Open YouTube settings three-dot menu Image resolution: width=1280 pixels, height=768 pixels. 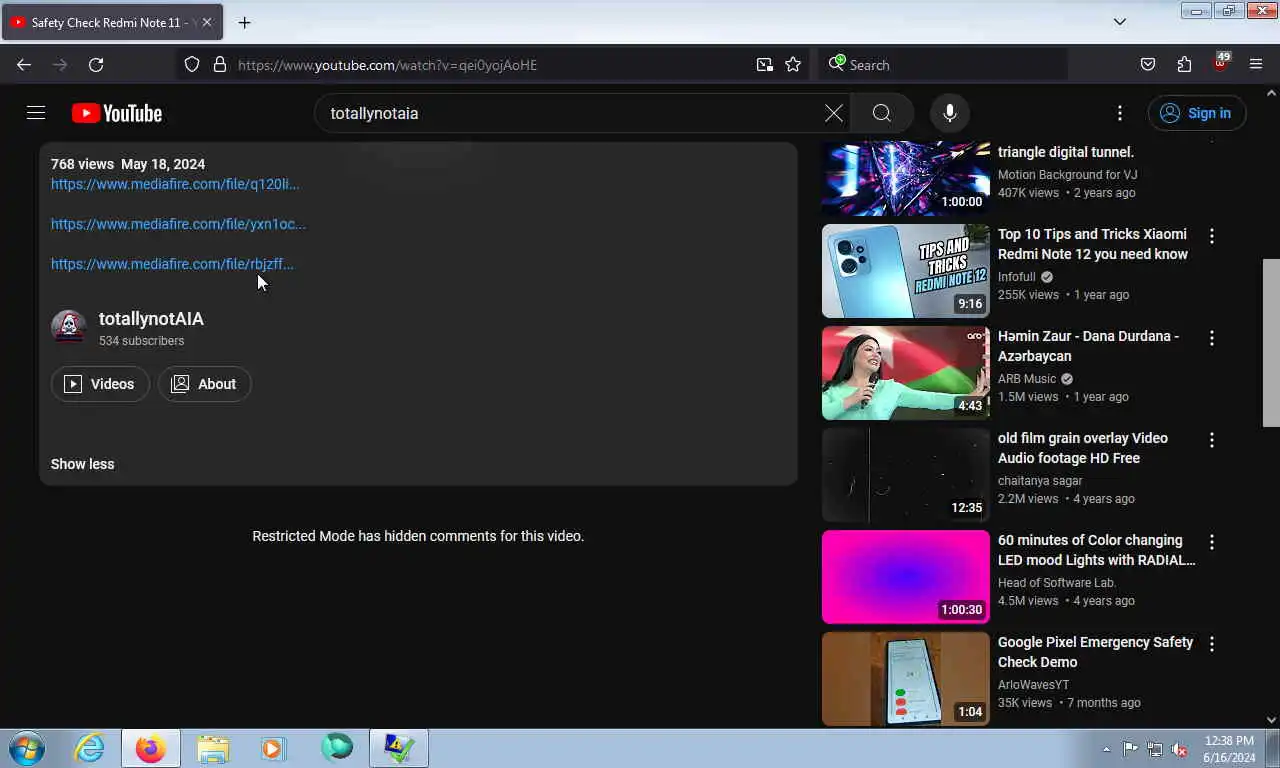[x=1120, y=113]
